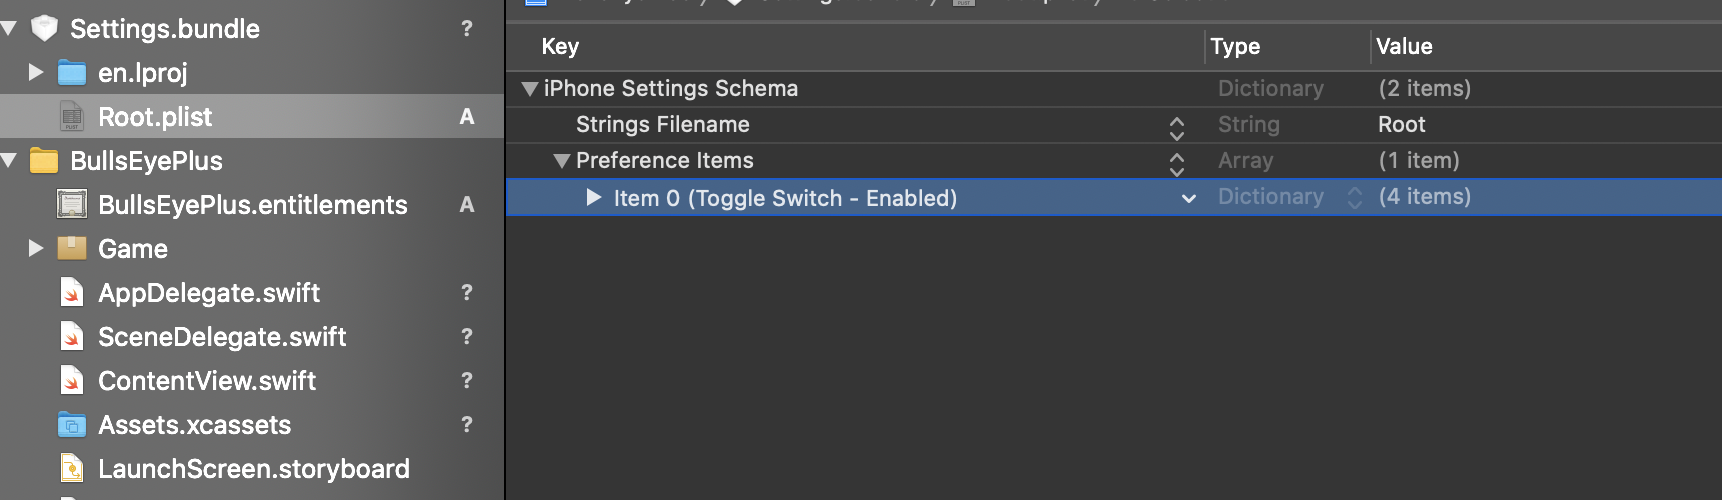Click the LaunchScreen.storyboard file icon

tap(72, 469)
